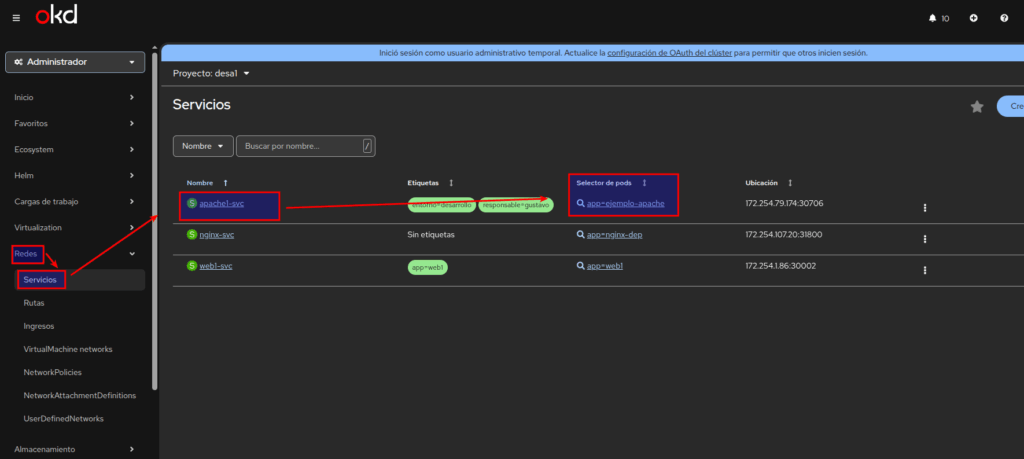Open the Nombre filter type dropdown
This screenshot has height=459, width=1024.
pyautogui.click(x=203, y=146)
